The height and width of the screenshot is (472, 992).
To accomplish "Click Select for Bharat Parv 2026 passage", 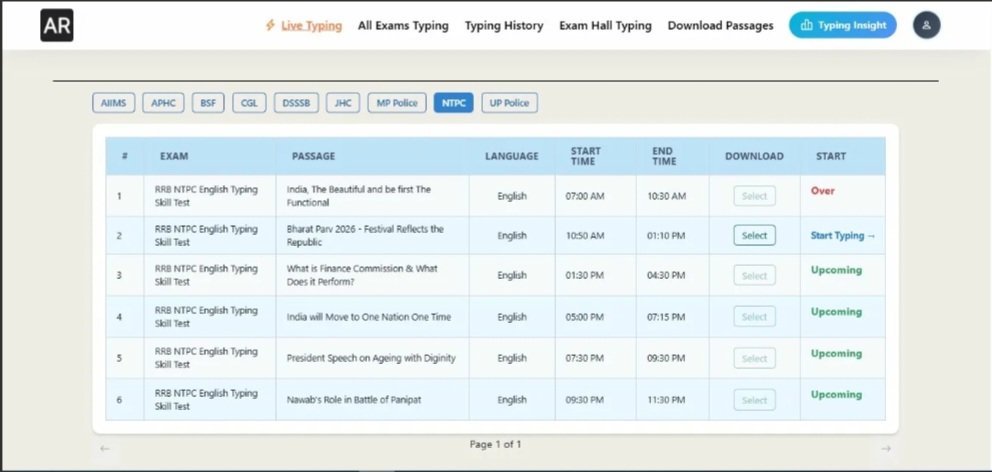I will (754, 235).
